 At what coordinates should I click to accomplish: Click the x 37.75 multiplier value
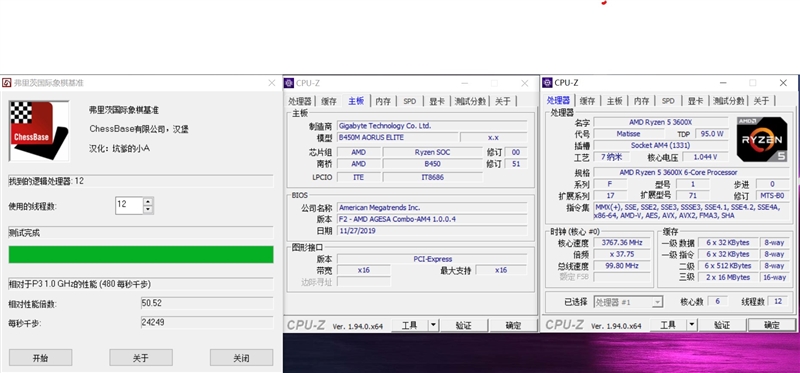621,254
